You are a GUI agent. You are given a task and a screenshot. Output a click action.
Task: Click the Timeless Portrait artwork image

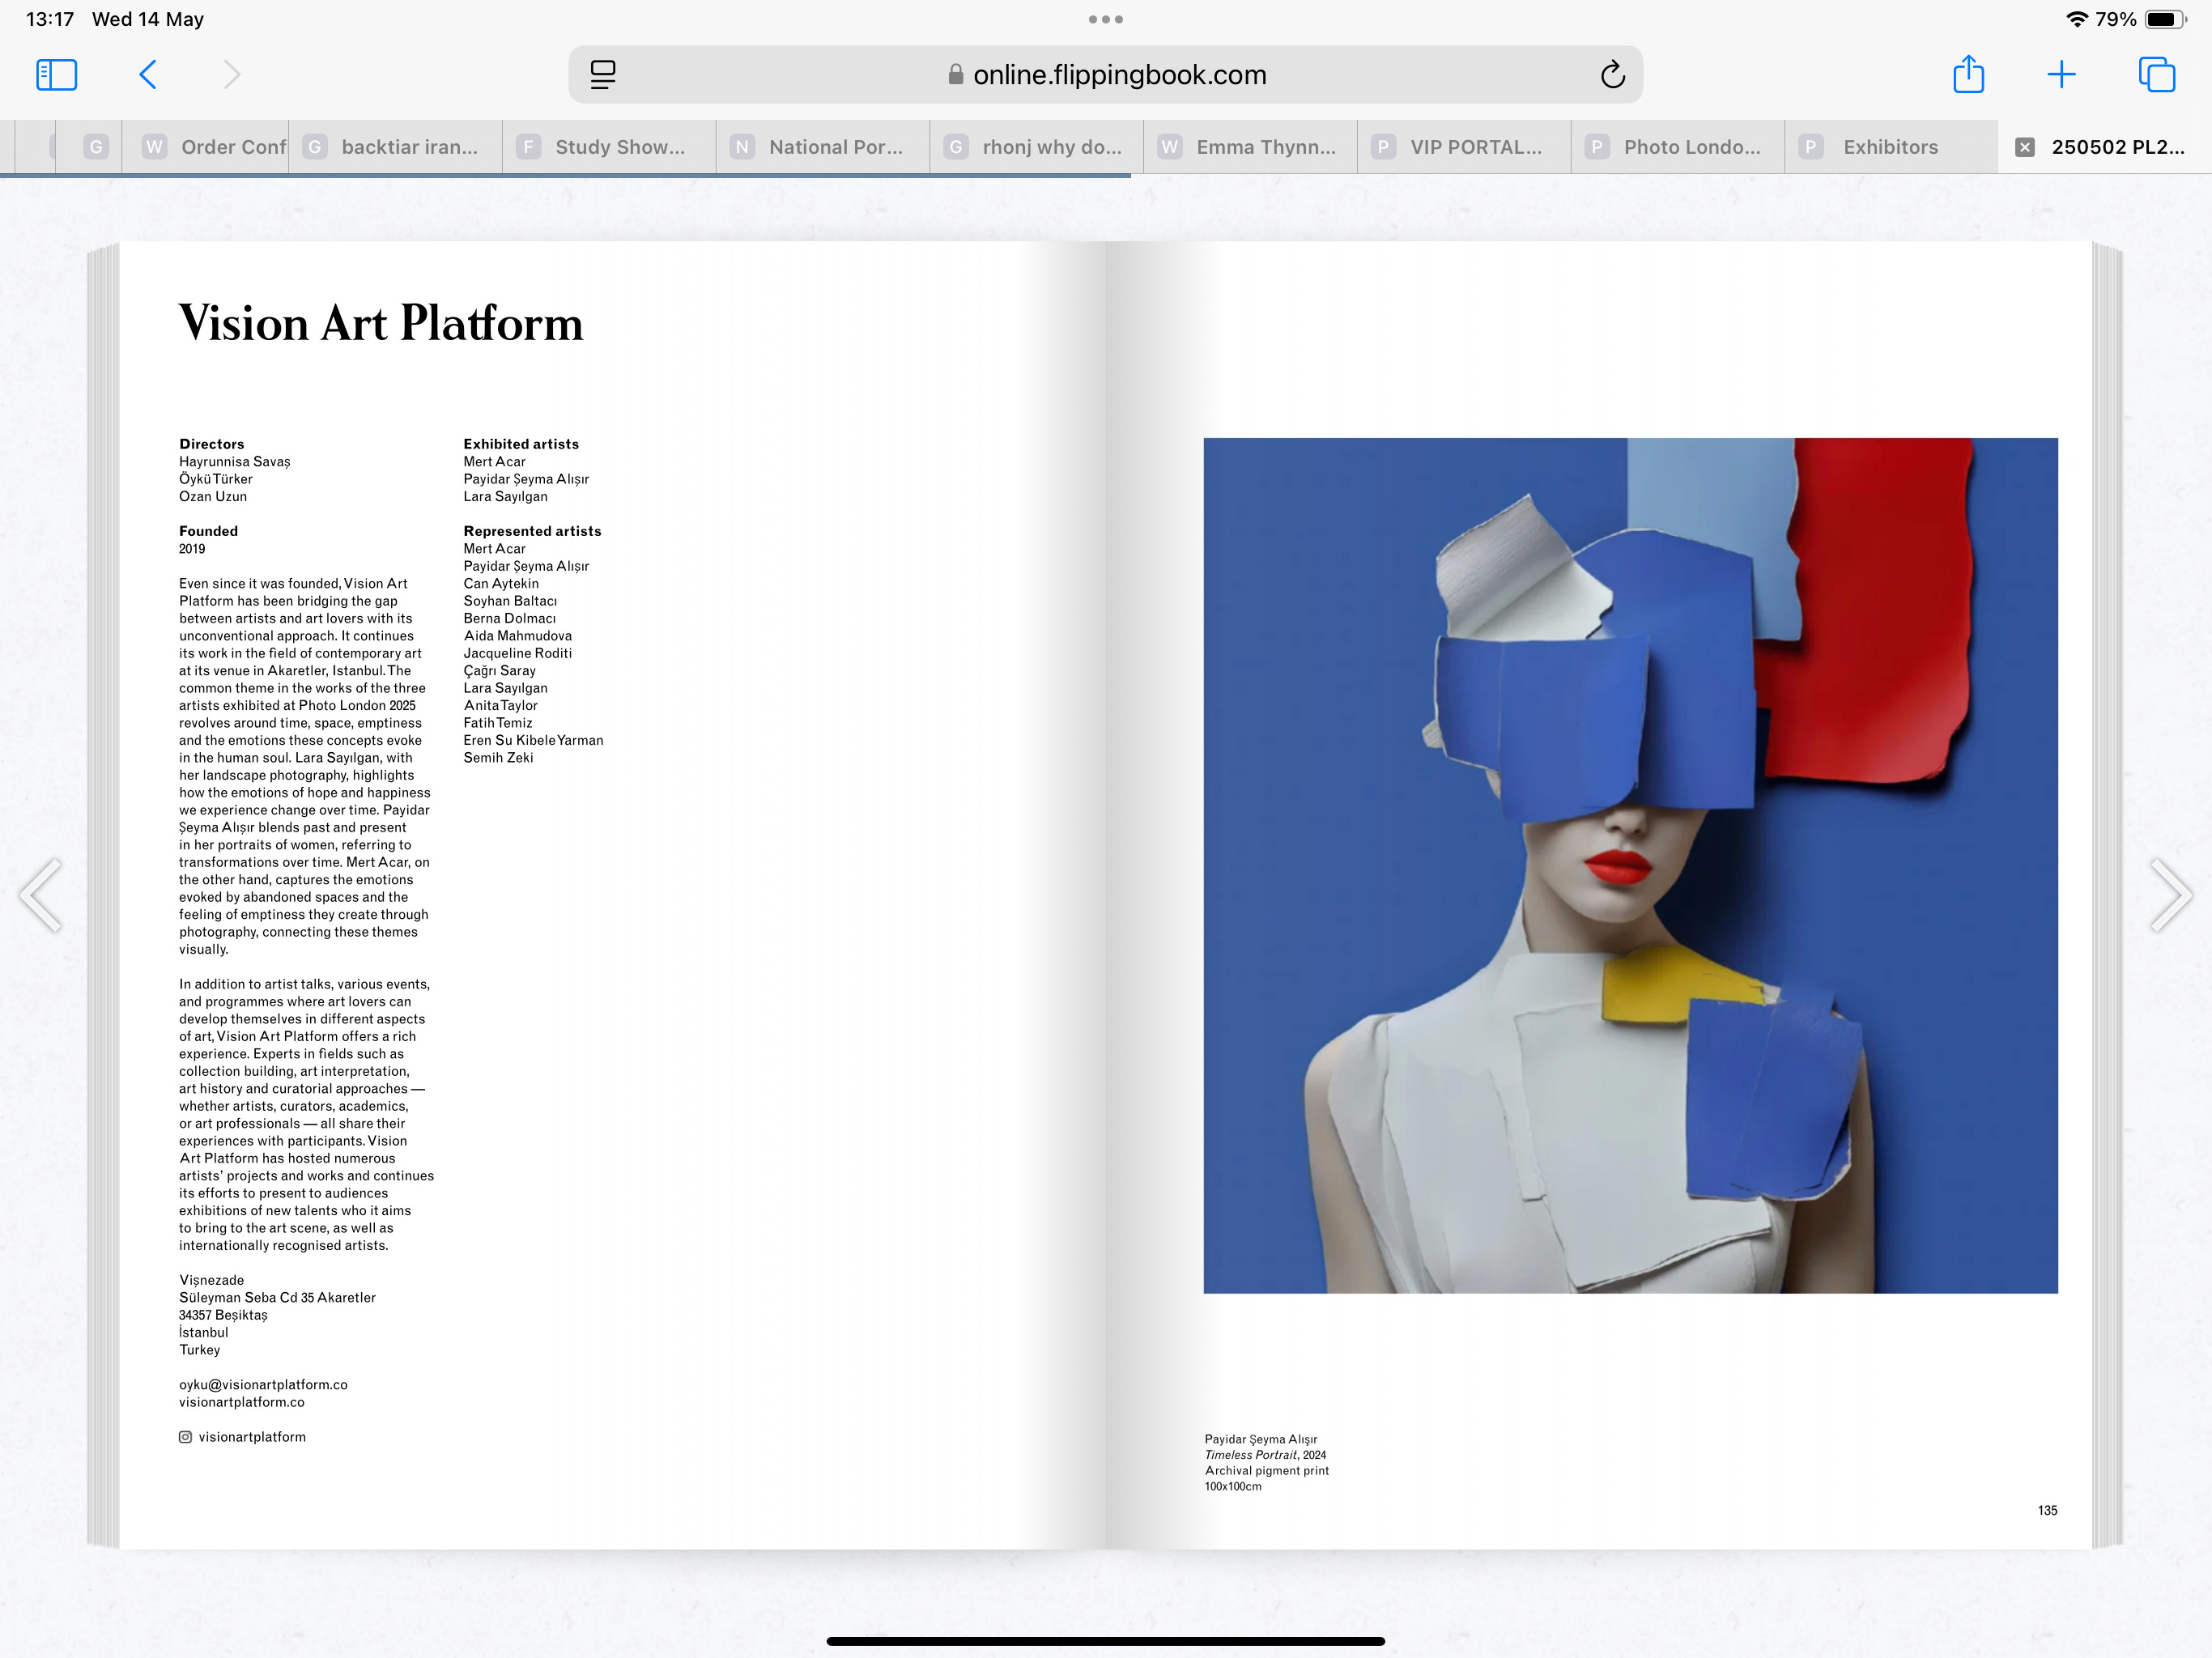1630,865
